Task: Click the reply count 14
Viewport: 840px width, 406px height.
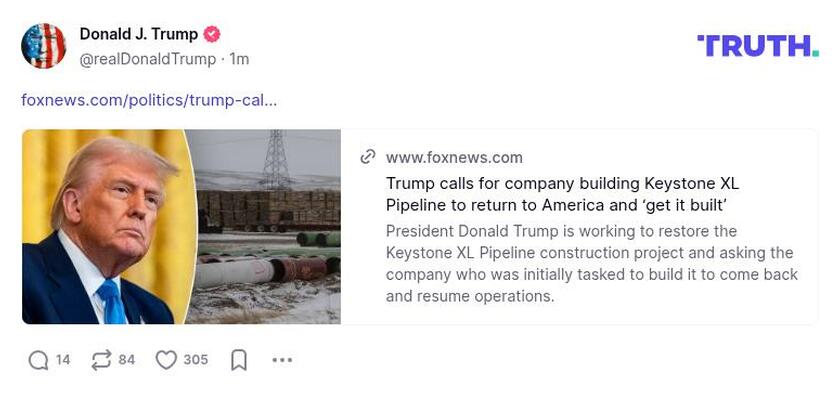Action: (x=63, y=360)
